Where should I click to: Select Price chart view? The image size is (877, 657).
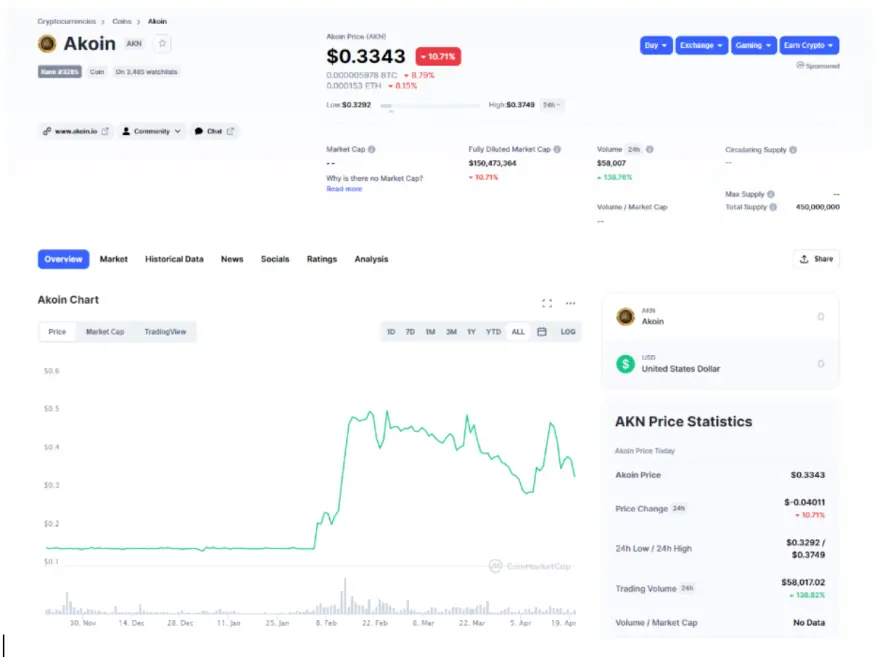tap(57, 332)
